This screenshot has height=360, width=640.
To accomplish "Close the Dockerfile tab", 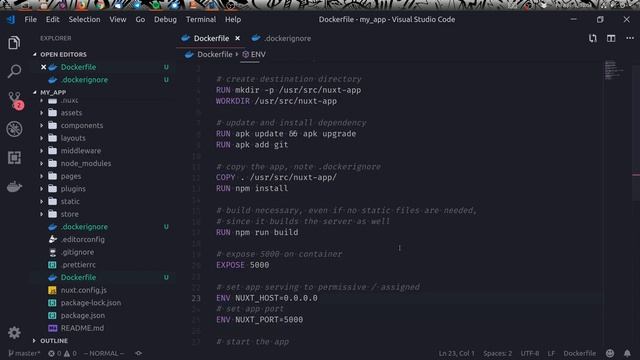I will point(237,38).
